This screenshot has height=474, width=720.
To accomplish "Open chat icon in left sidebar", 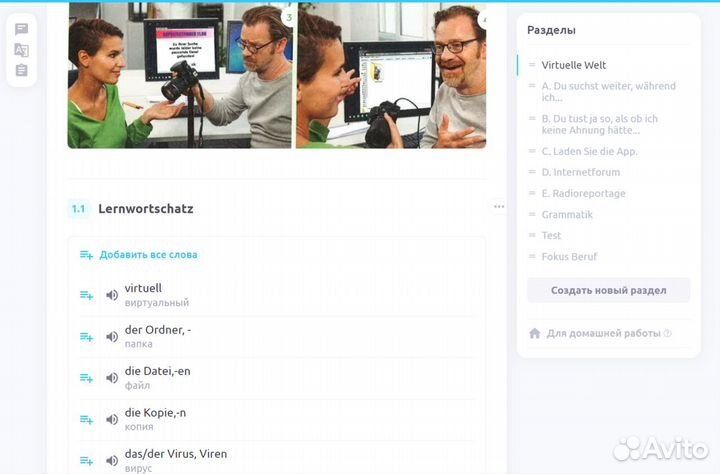I will 21,30.
